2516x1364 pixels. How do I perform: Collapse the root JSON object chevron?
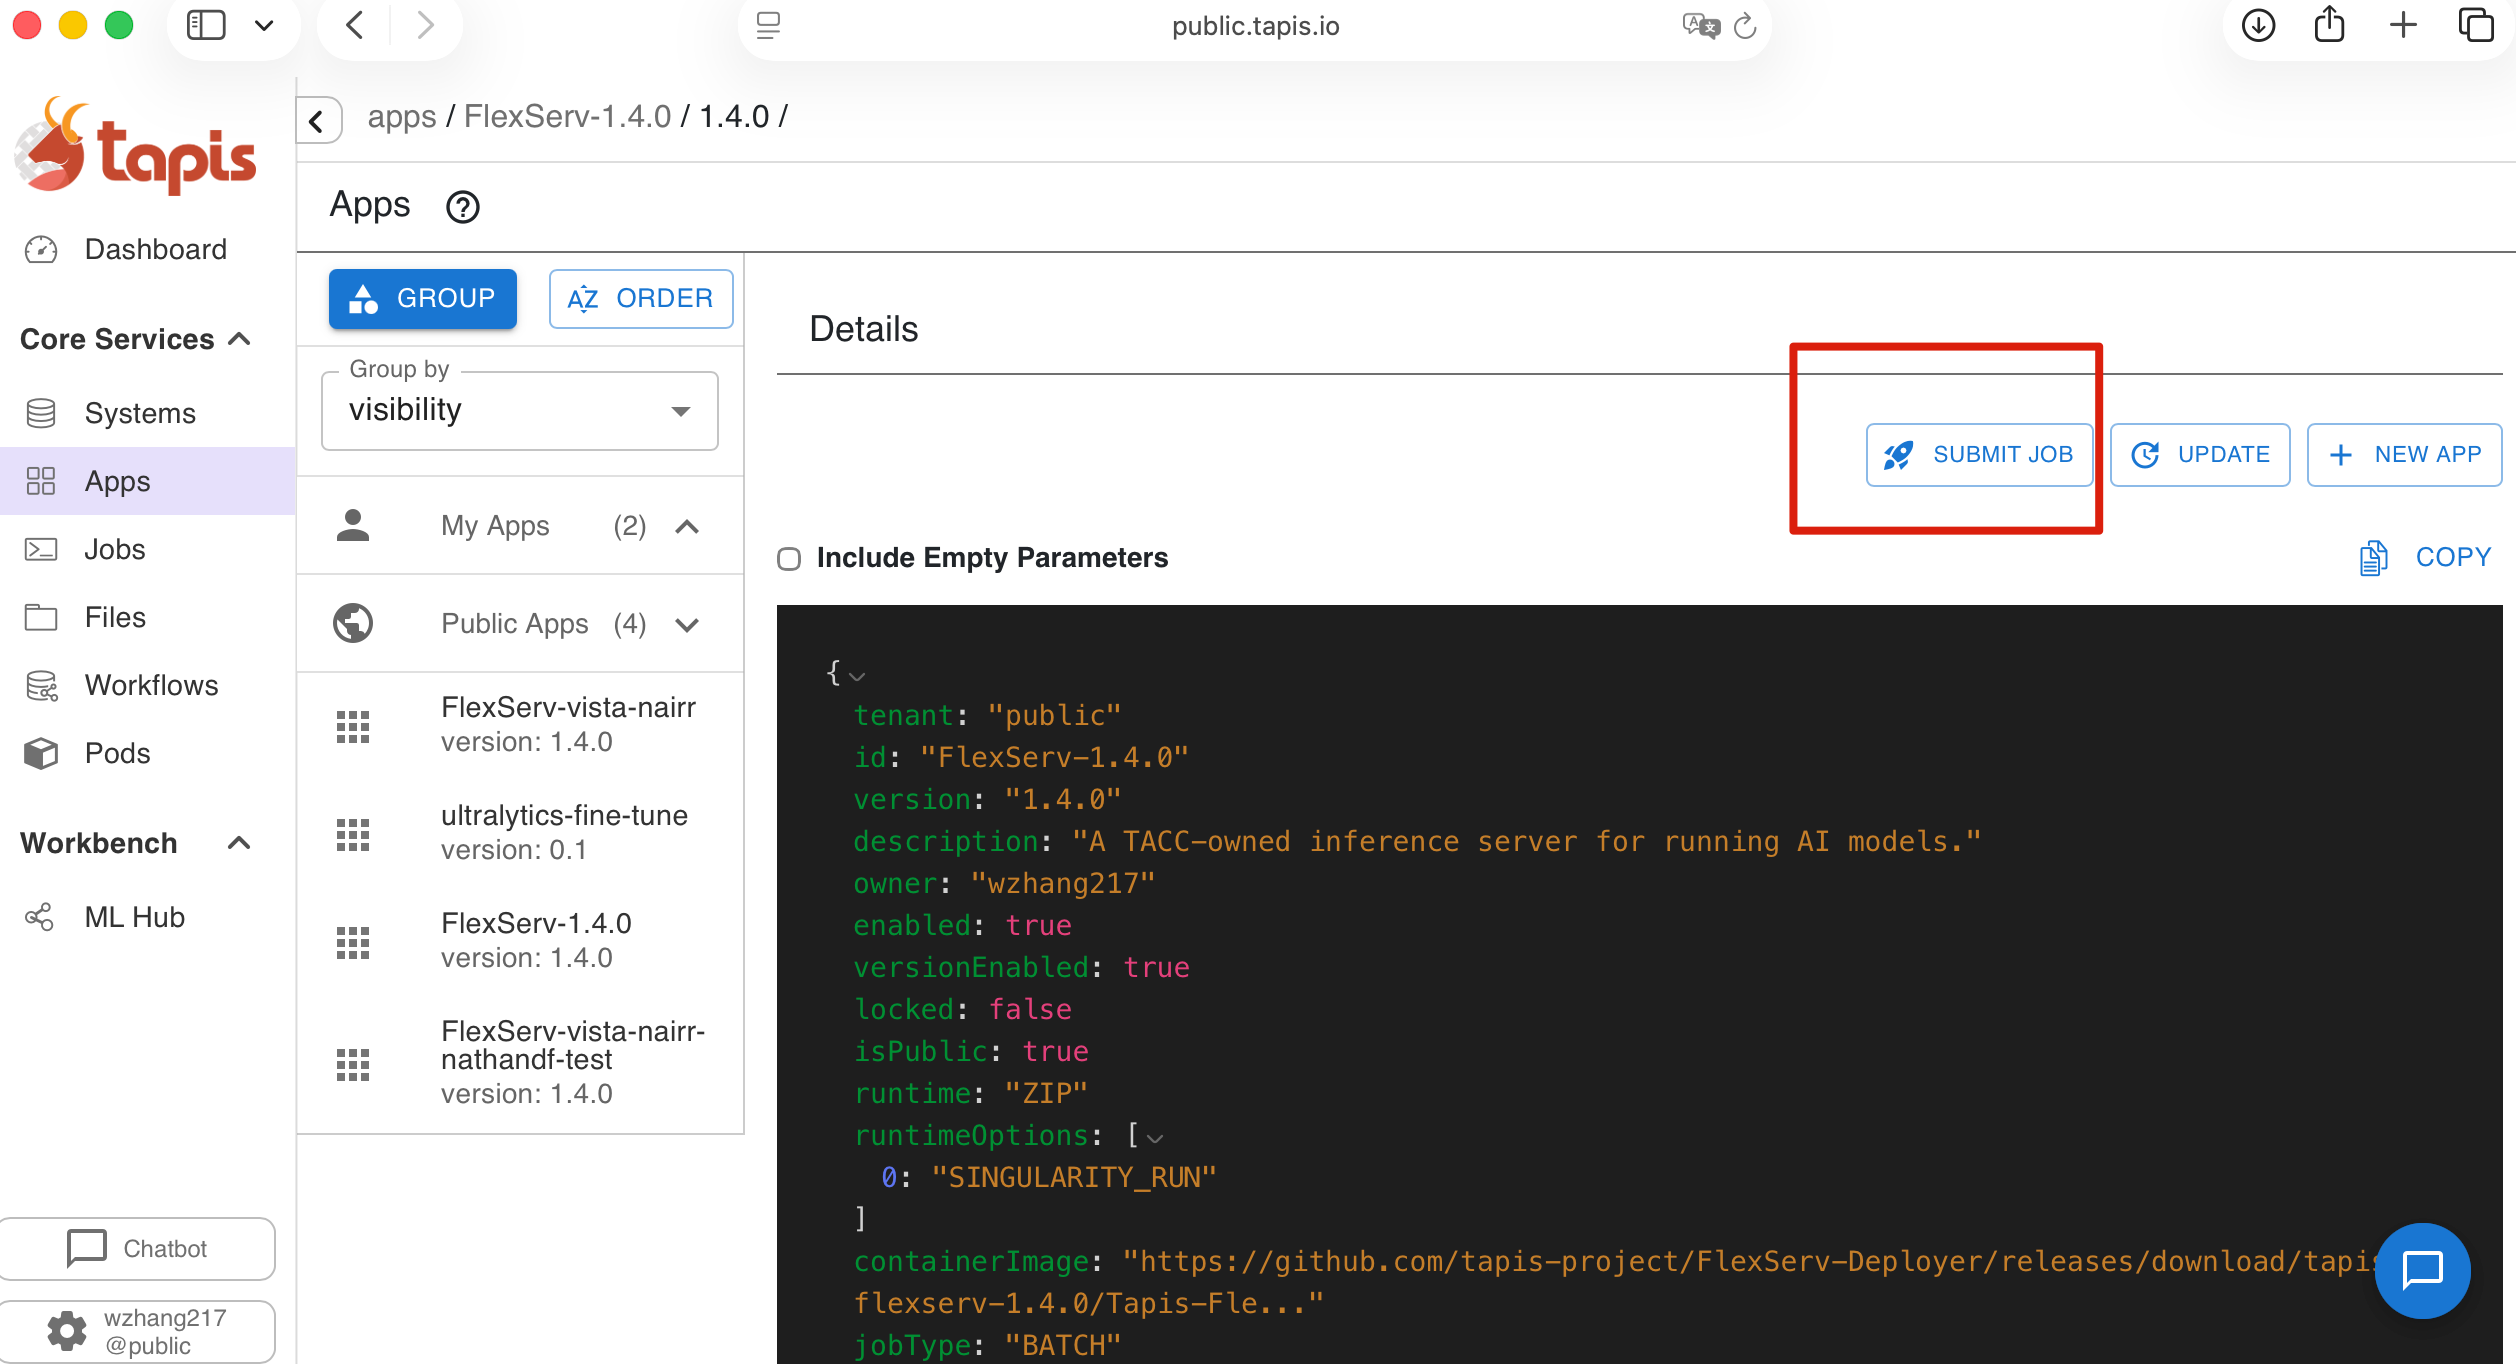point(857,677)
